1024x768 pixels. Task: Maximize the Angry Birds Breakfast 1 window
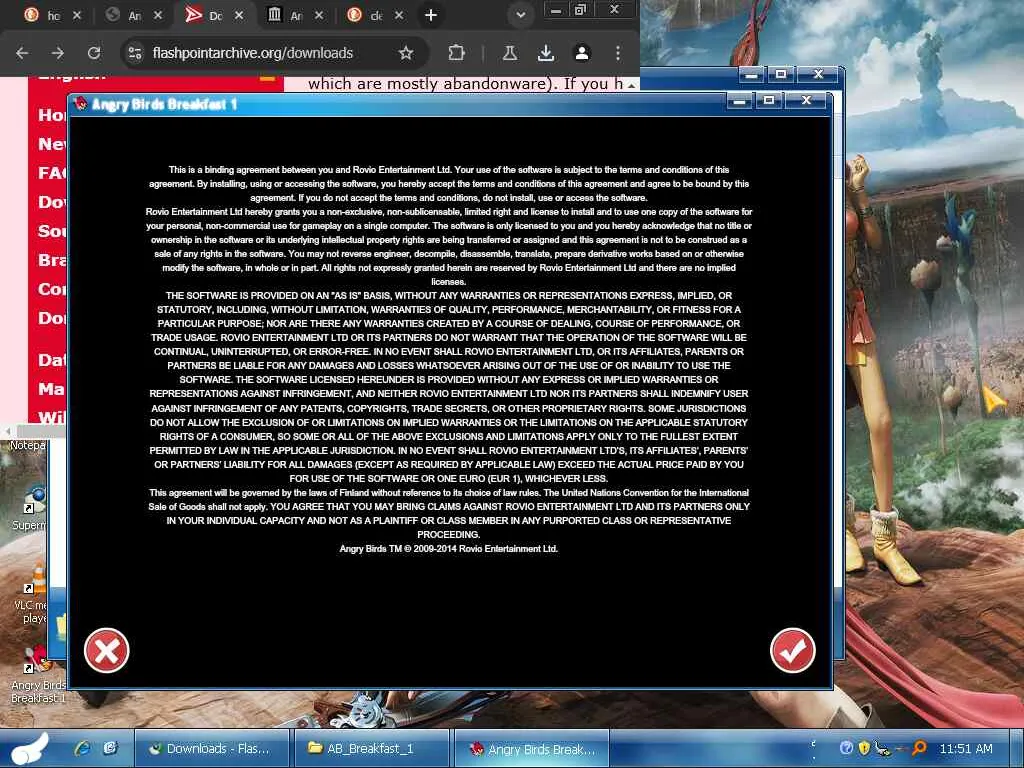(x=769, y=101)
